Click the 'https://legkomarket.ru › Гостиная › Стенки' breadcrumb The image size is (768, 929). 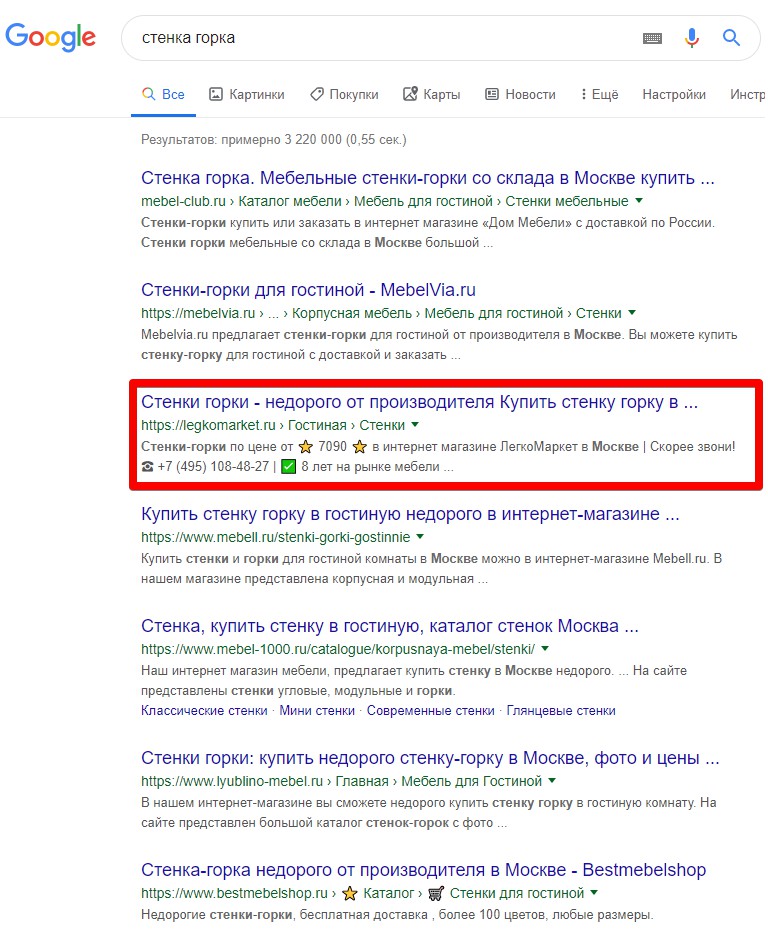(x=273, y=425)
